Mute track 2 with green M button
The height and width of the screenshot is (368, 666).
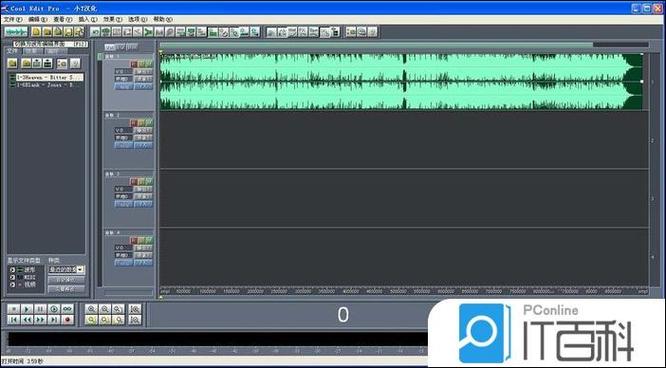pyautogui.click(x=149, y=122)
